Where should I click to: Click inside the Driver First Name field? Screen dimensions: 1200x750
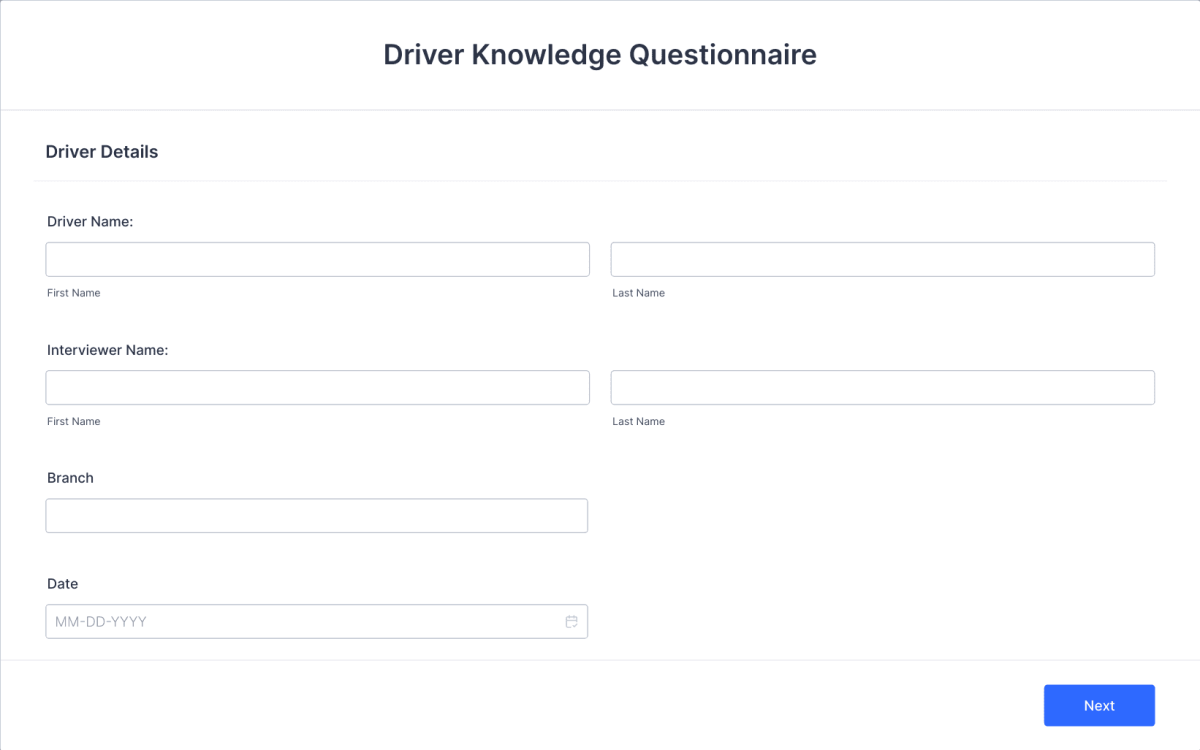pyautogui.click(x=317, y=258)
